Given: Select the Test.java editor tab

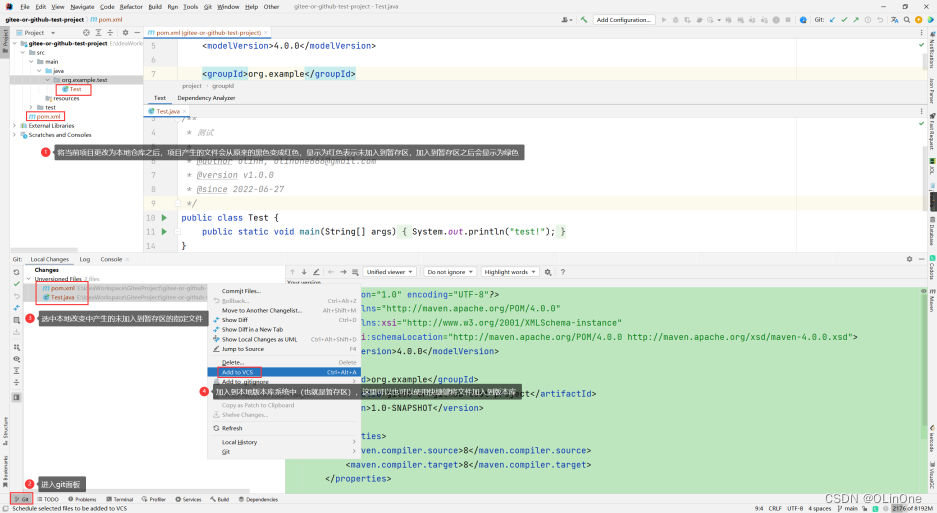Looking at the screenshot, I should 168,111.
